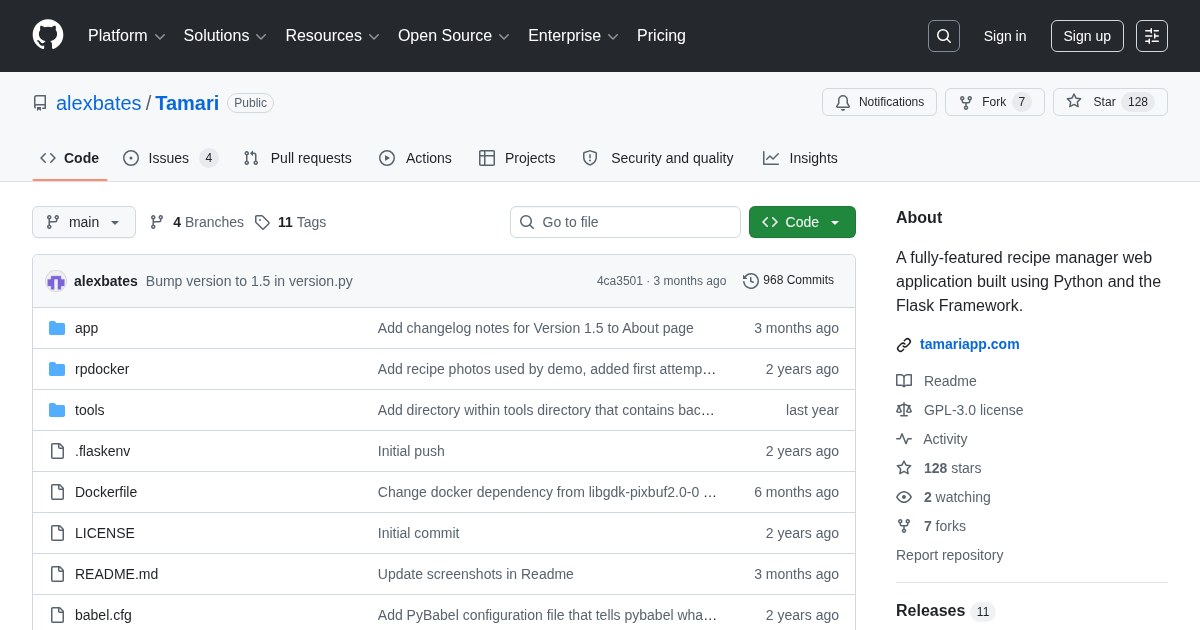Click the file icon for README.md
This screenshot has height=630, width=1200.
pos(57,574)
